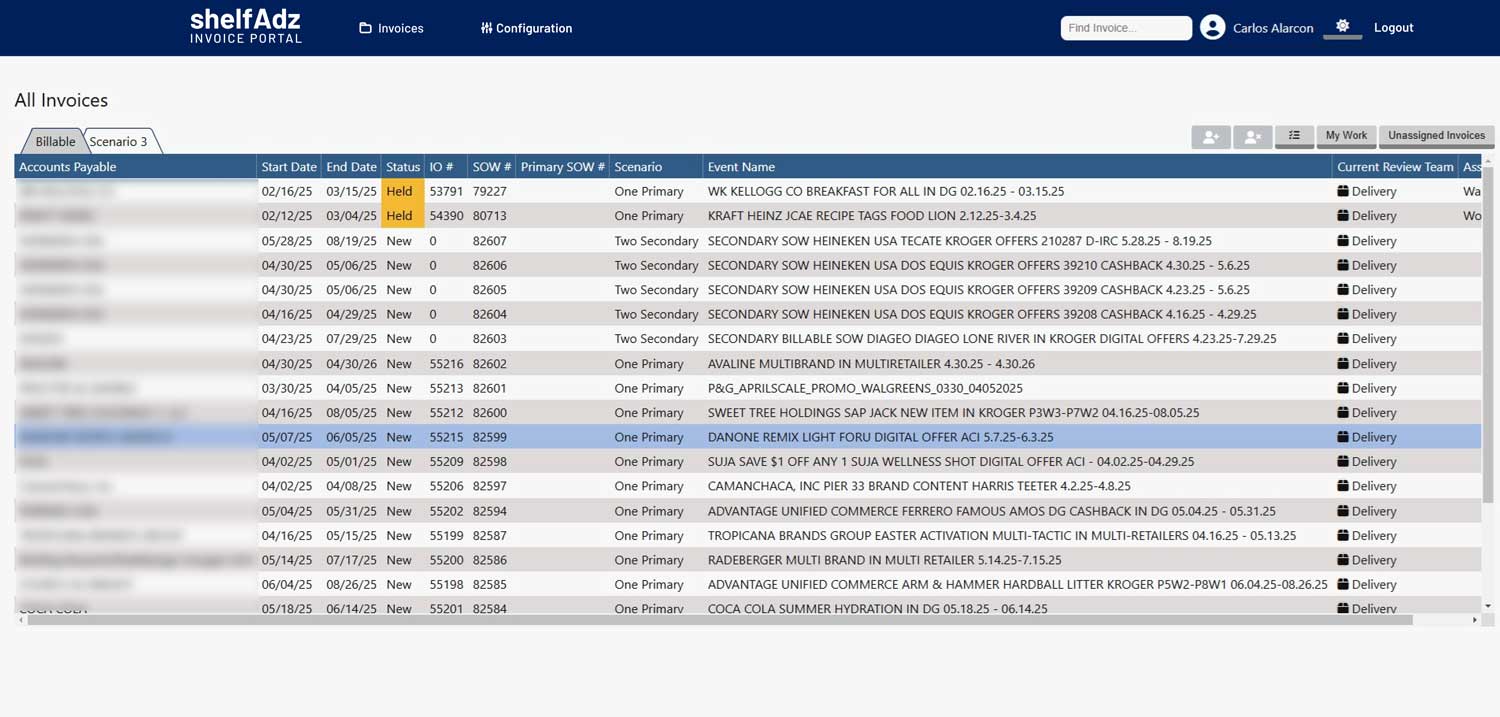Sort by Current Review Team column

pos(1395,167)
